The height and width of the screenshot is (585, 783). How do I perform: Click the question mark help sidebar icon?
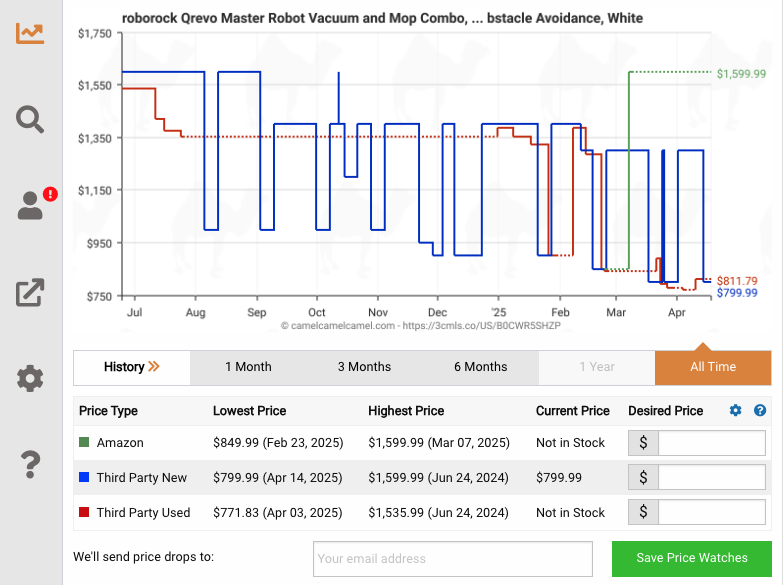(x=30, y=464)
